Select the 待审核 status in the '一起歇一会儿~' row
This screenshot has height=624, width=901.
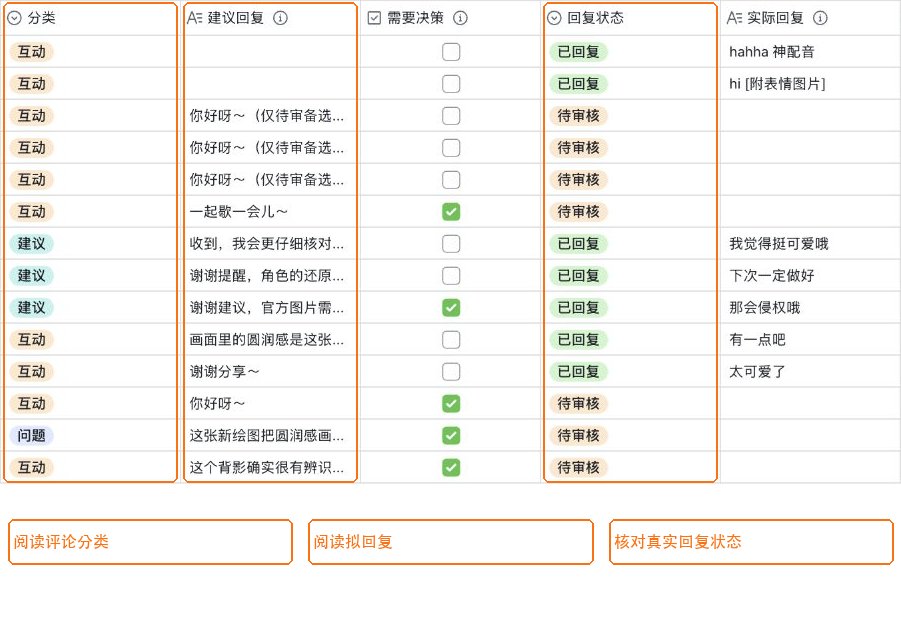click(579, 212)
